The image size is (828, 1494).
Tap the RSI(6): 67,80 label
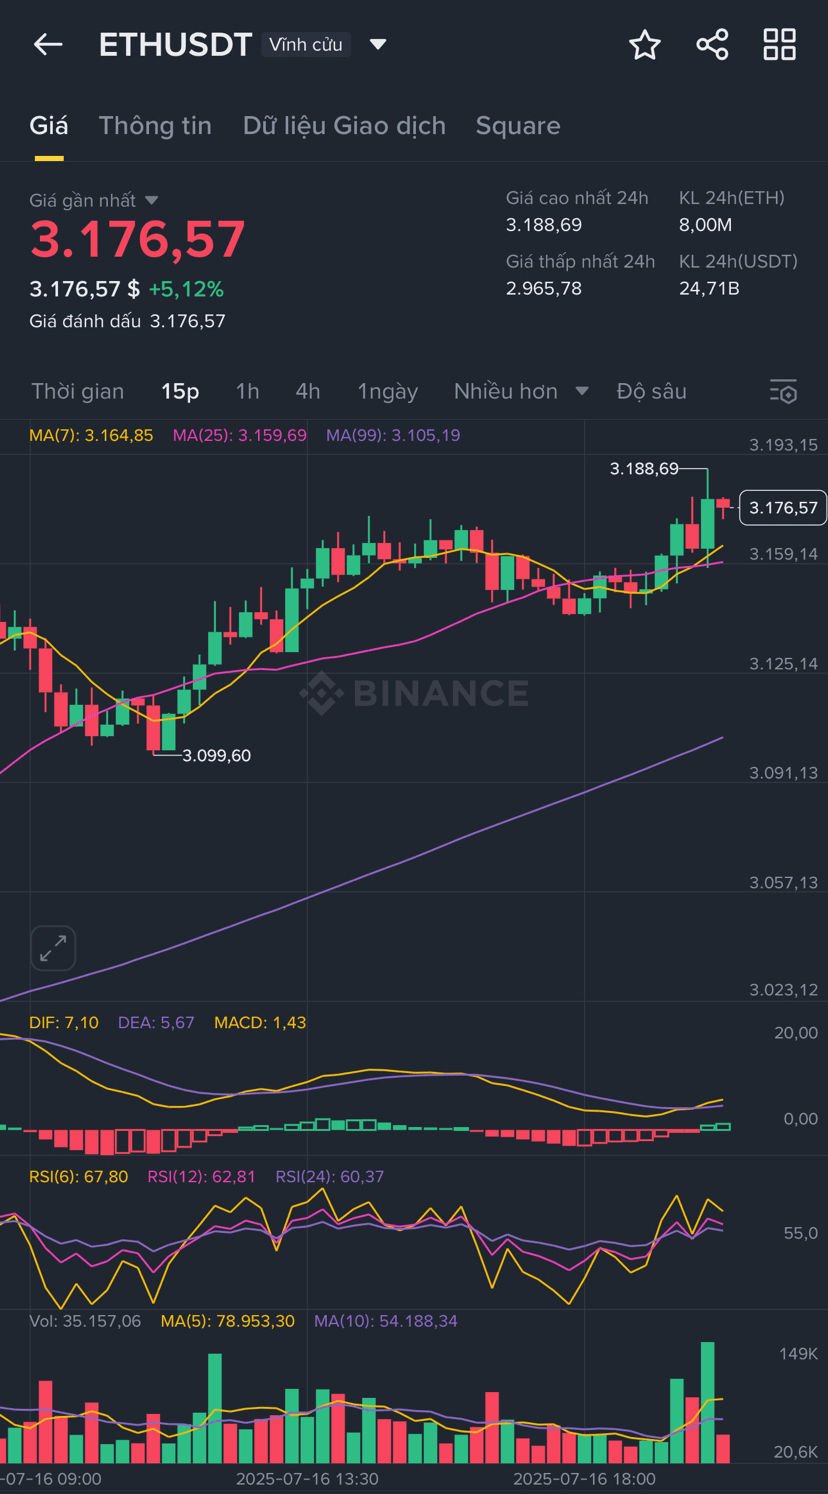pyautogui.click(x=79, y=1176)
